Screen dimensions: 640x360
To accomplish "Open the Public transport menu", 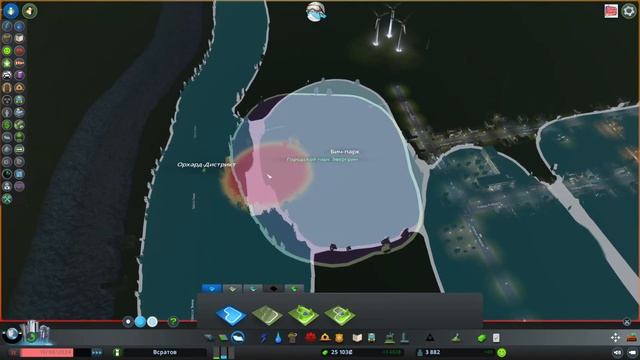I will click(x=372, y=338).
